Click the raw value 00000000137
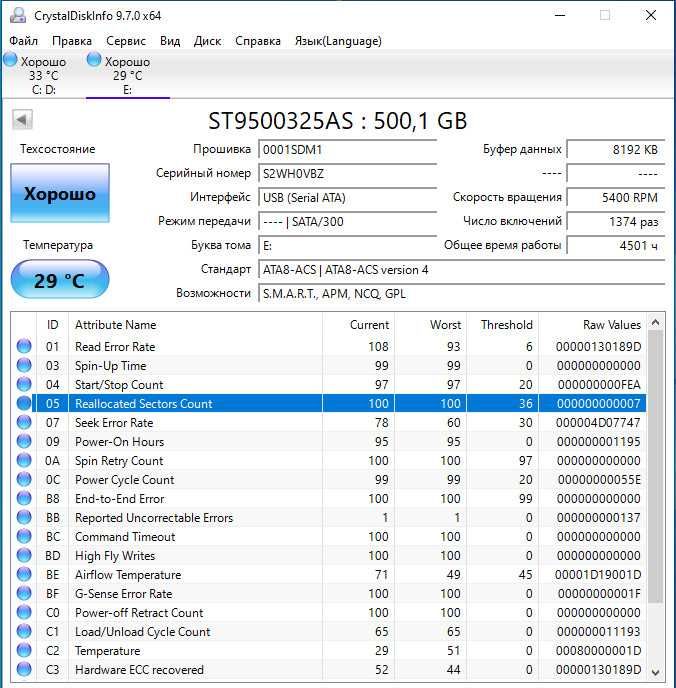676x688 pixels. [x=598, y=518]
